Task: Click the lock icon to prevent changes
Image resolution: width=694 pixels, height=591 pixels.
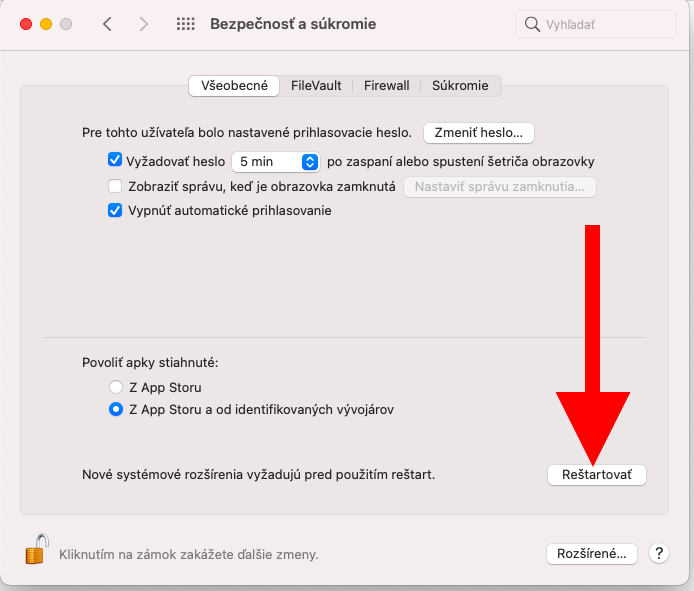Action: [37, 549]
